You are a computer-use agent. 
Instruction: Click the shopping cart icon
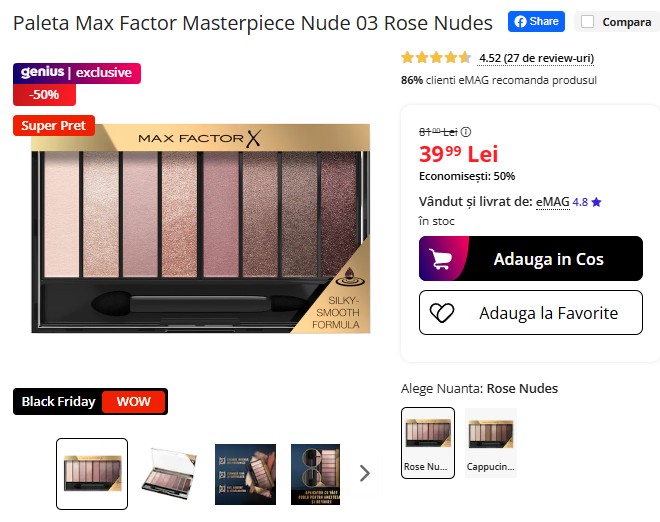[x=440, y=258]
